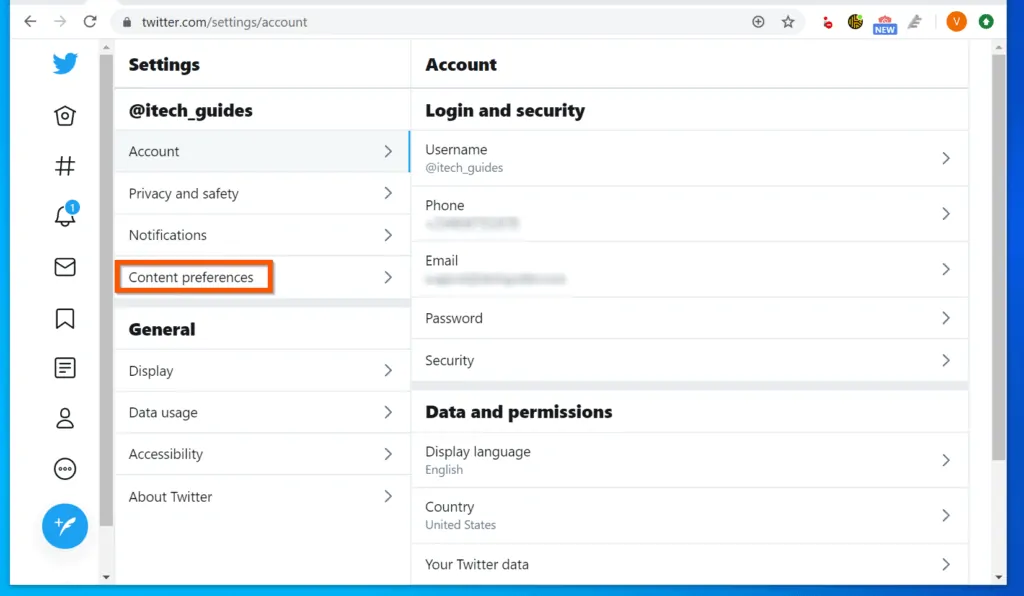Open the Data usage section

[x=260, y=412]
